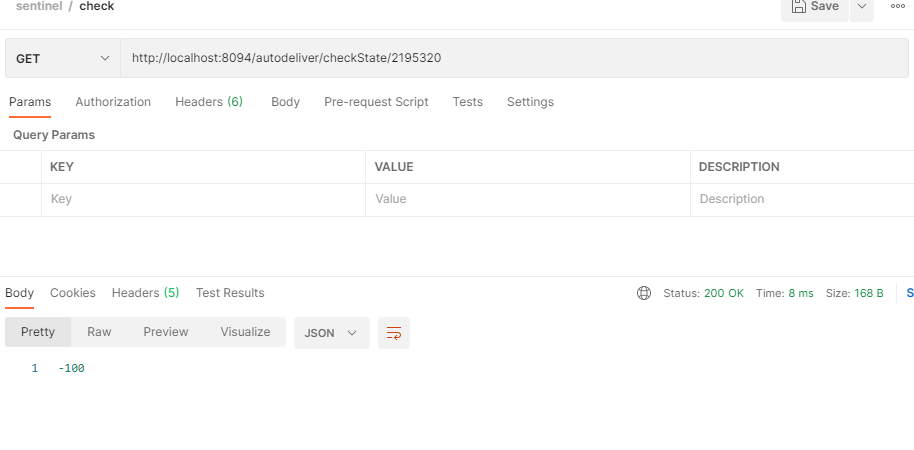Image resolution: width=914 pixels, height=450 pixels.
Task: Open the request Body tab
Action: pos(285,102)
